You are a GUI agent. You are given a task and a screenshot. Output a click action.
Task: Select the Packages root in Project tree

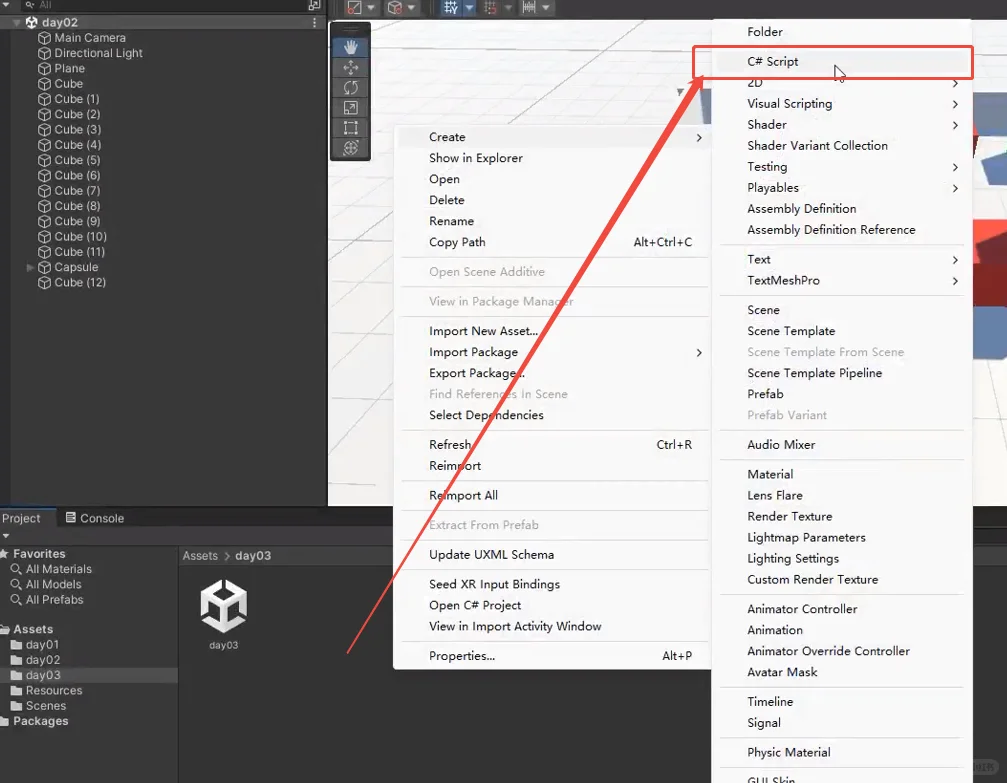[40, 721]
